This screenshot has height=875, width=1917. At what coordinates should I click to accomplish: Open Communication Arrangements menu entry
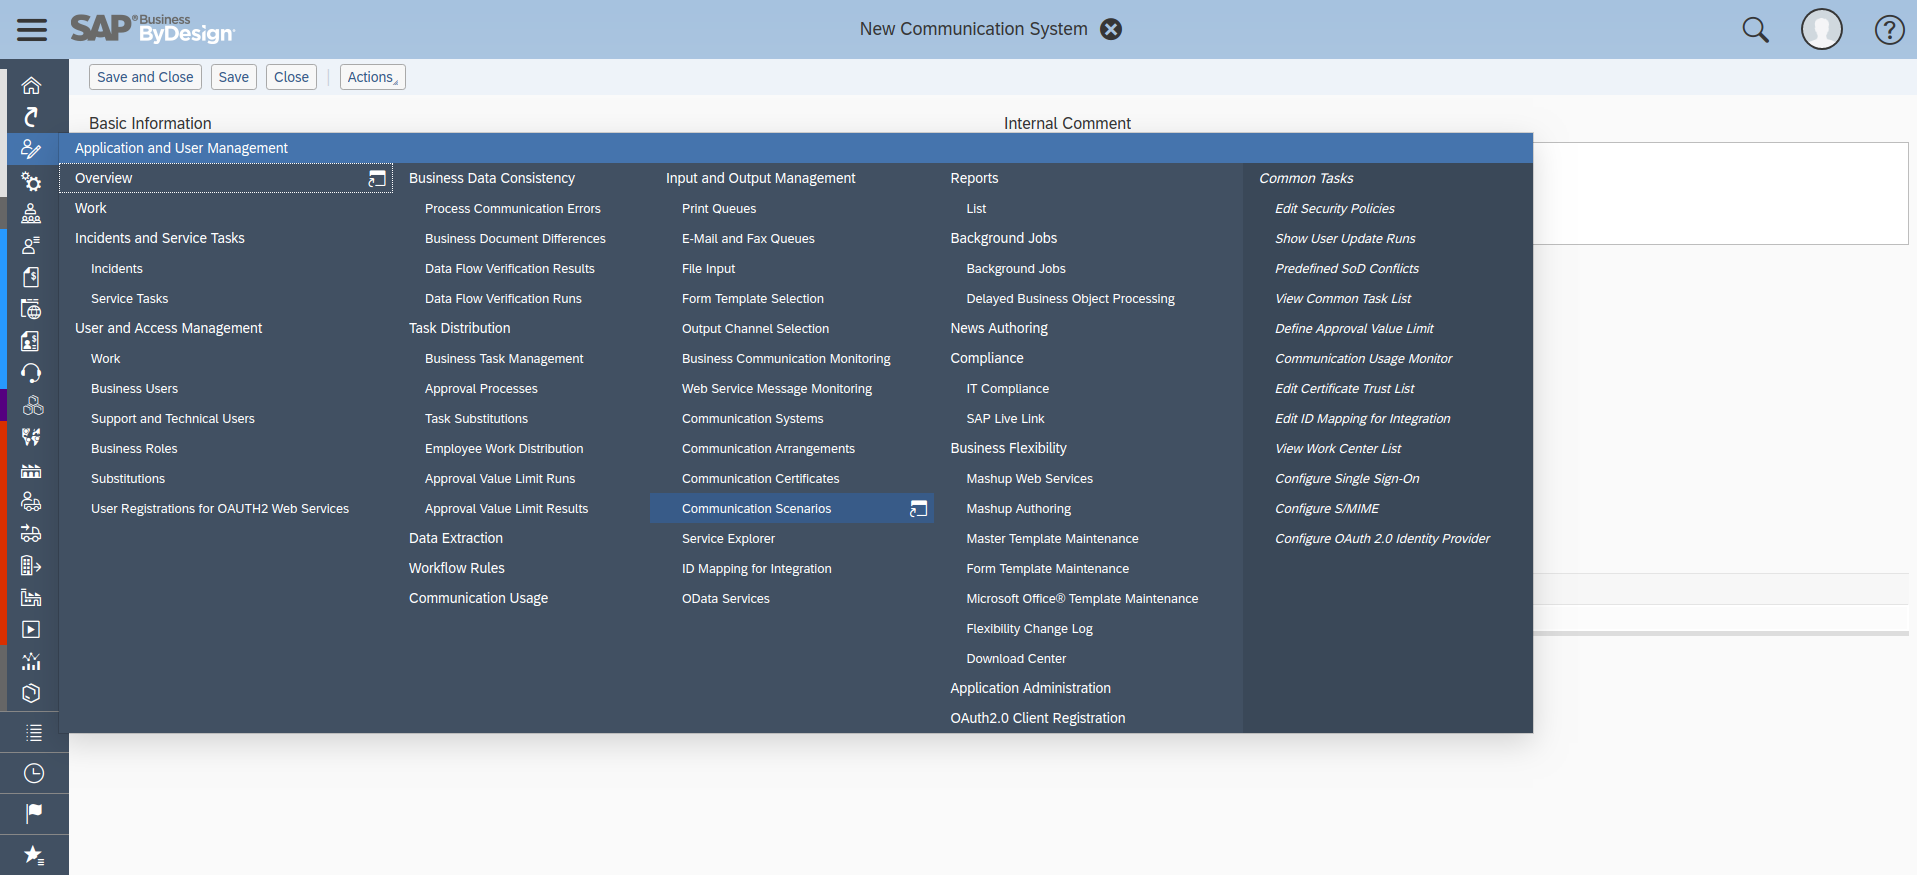[768, 449]
